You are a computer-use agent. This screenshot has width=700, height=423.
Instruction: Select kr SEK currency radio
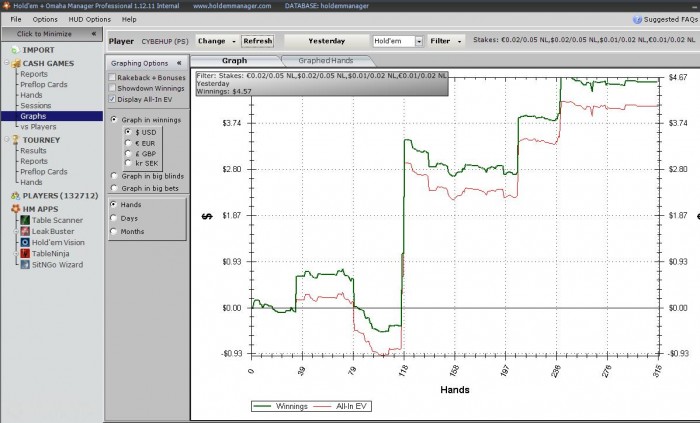coord(128,163)
